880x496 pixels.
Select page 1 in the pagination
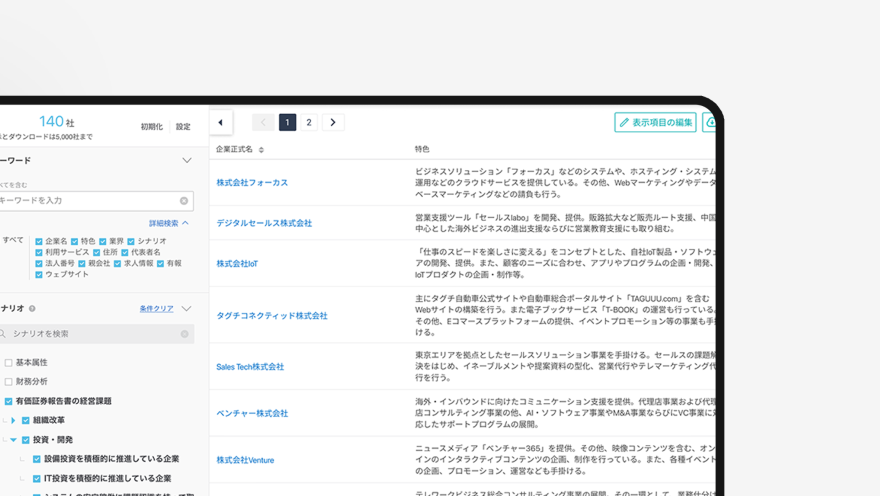[287, 122]
